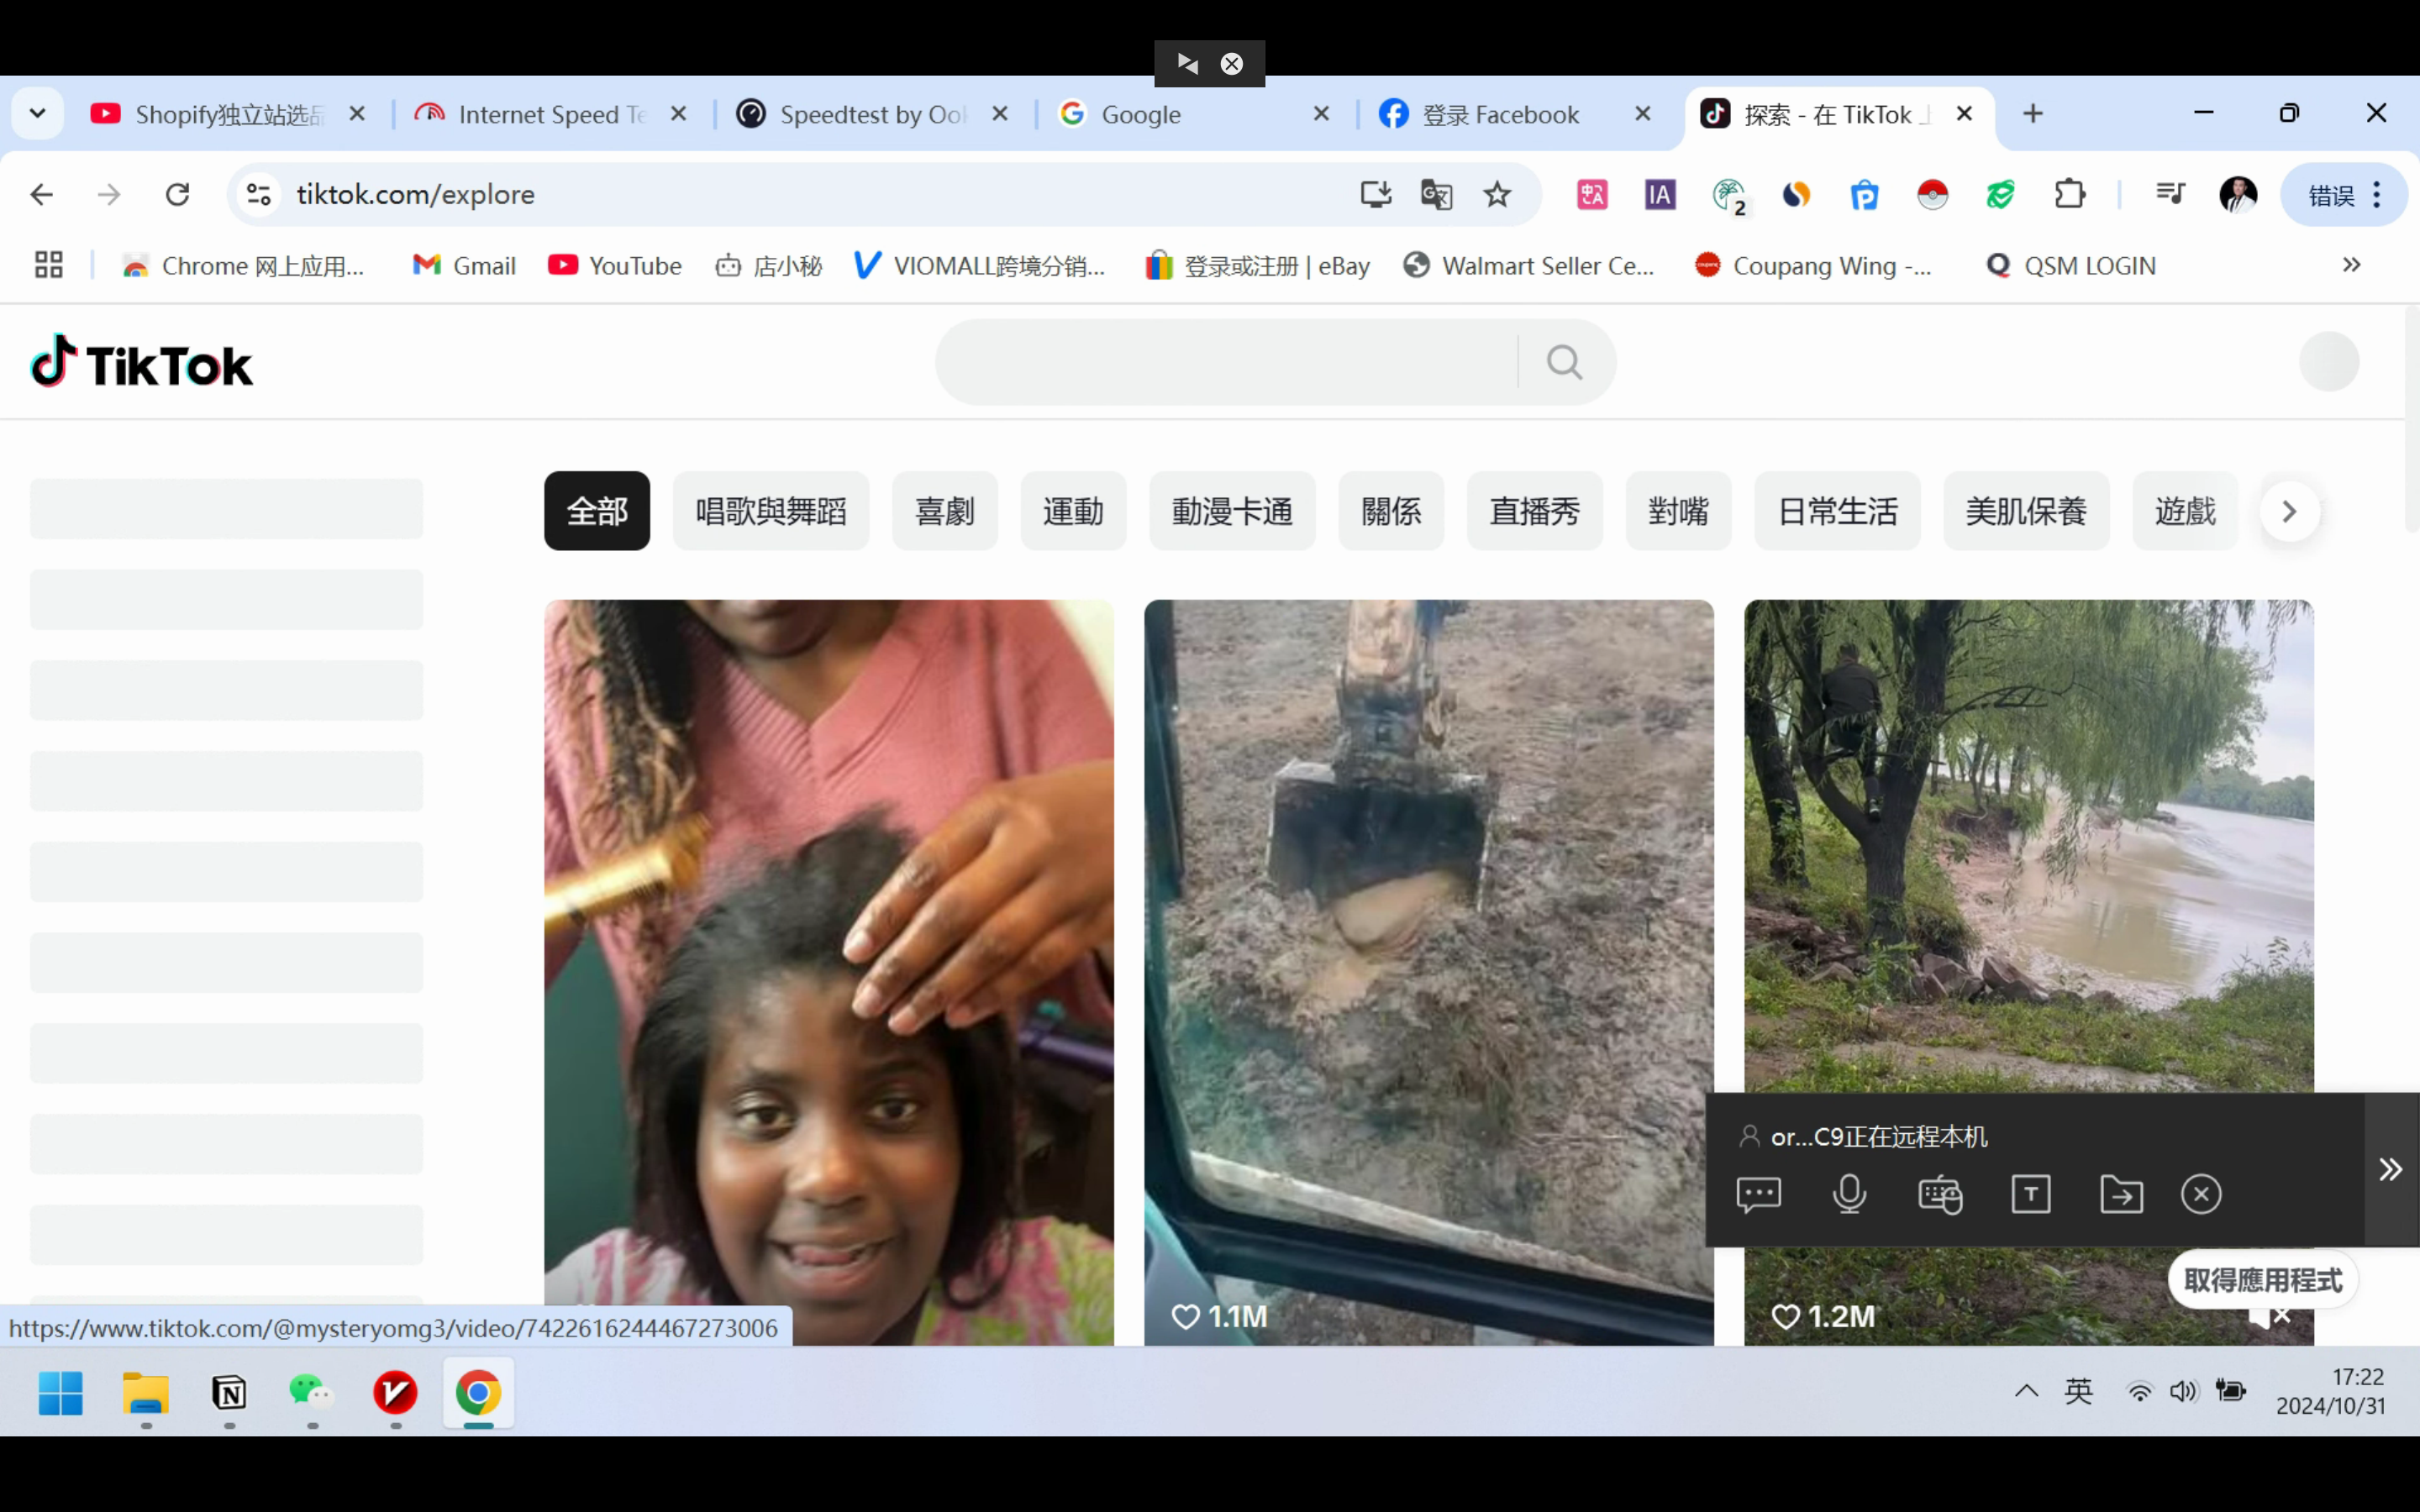Expand more categories with right chevron
Viewport: 2420px width, 1512px height.
pos(2289,512)
